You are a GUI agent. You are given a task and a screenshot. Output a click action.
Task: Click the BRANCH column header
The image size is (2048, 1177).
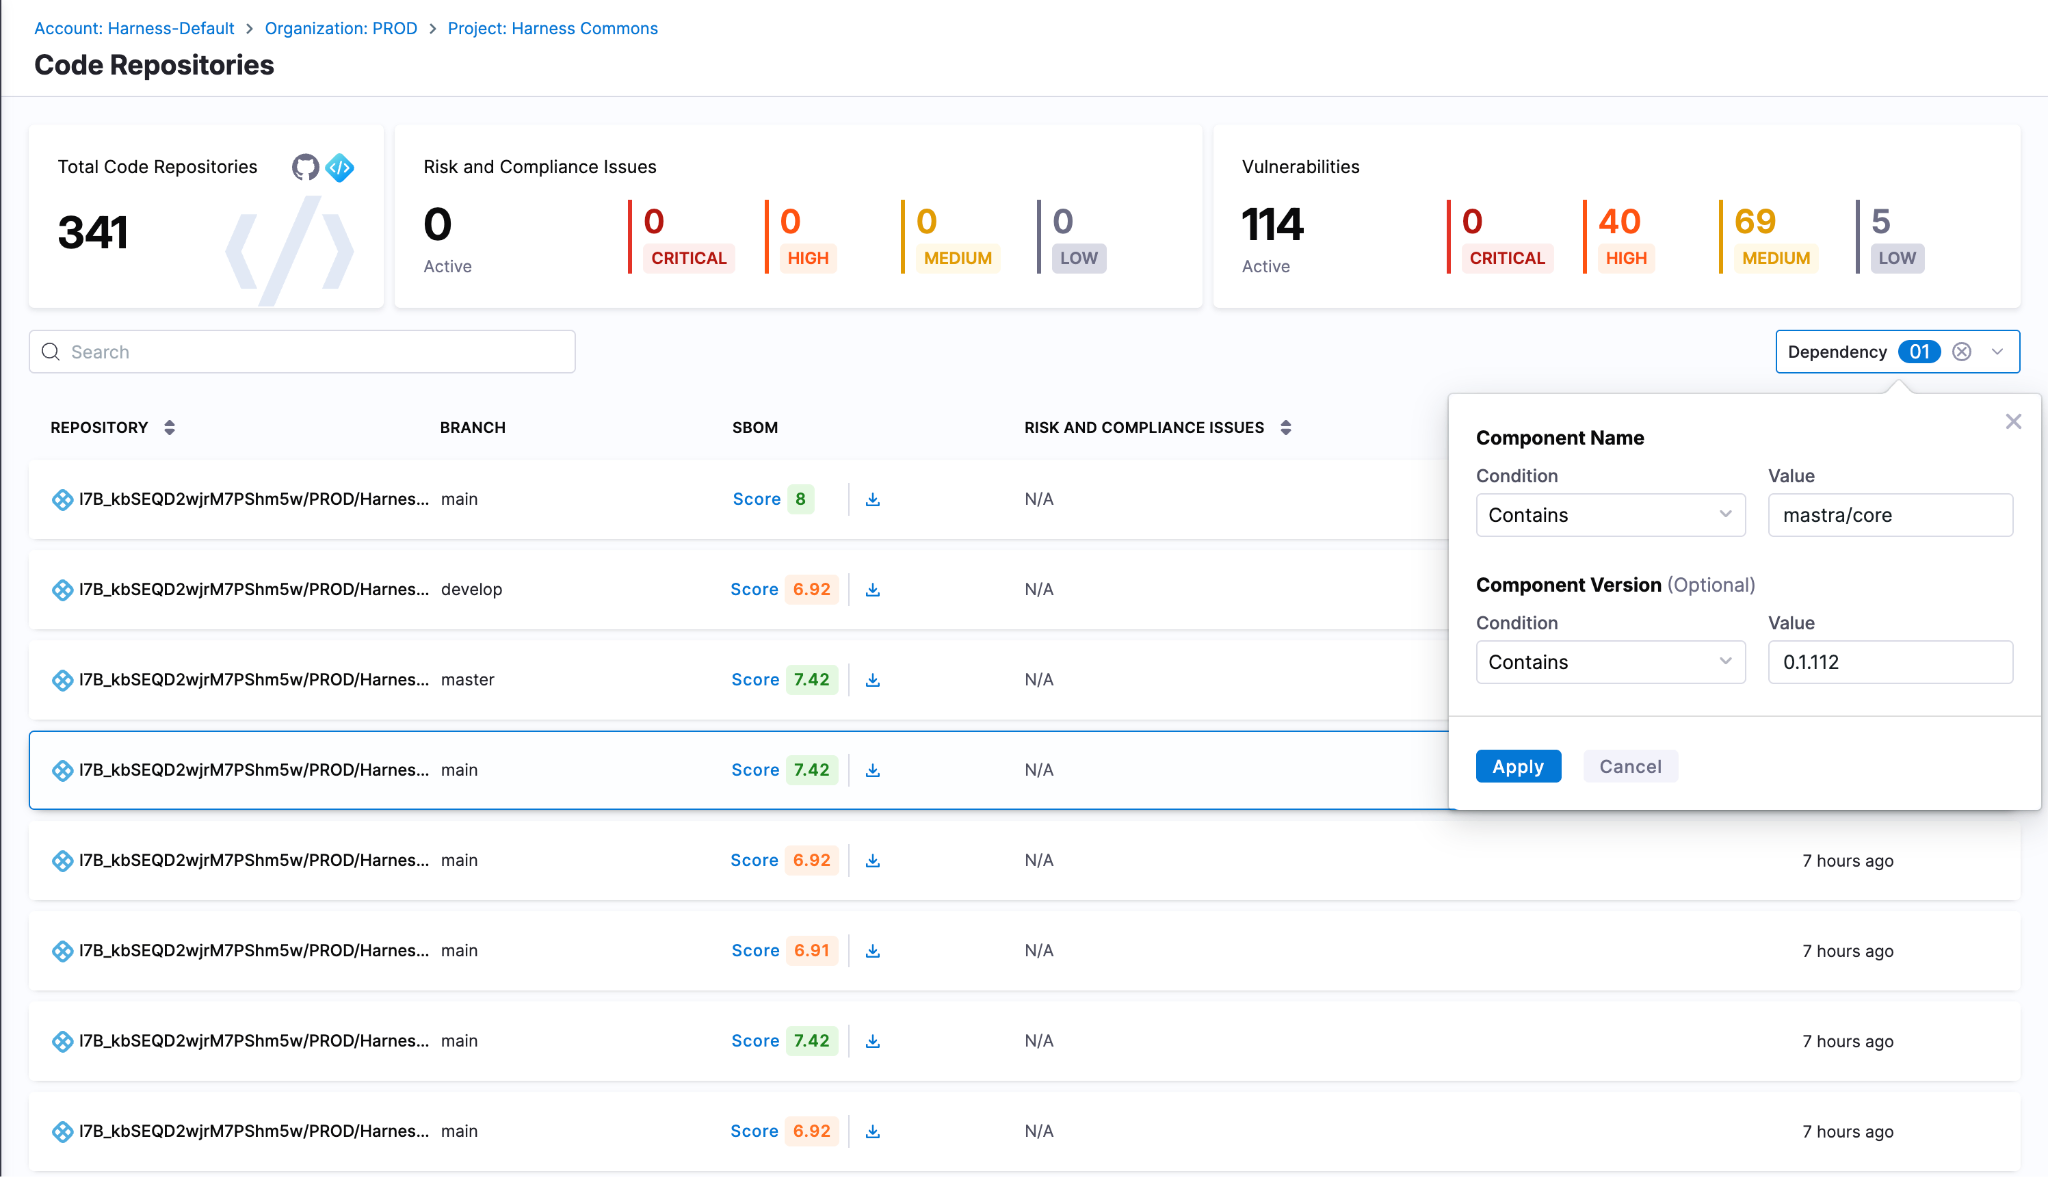tap(472, 427)
